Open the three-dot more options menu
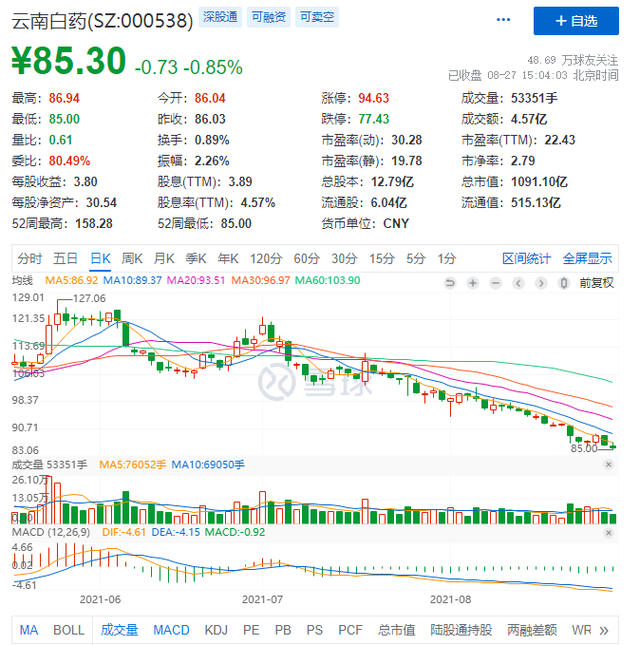The image size is (640, 645). point(503,20)
